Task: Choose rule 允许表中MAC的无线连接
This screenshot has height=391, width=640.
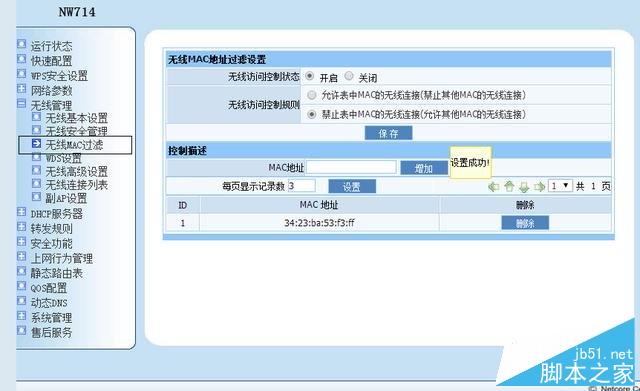Action: (x=312, y=95)
